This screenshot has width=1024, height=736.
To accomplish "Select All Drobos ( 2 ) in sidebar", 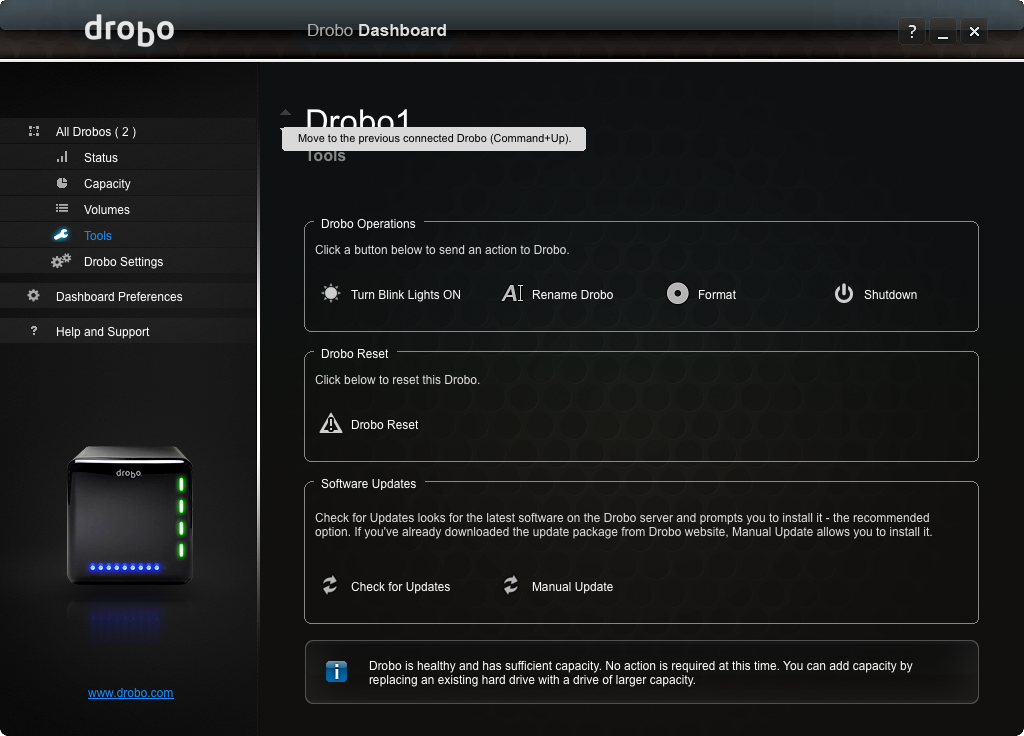I will [x=96, y=132].
